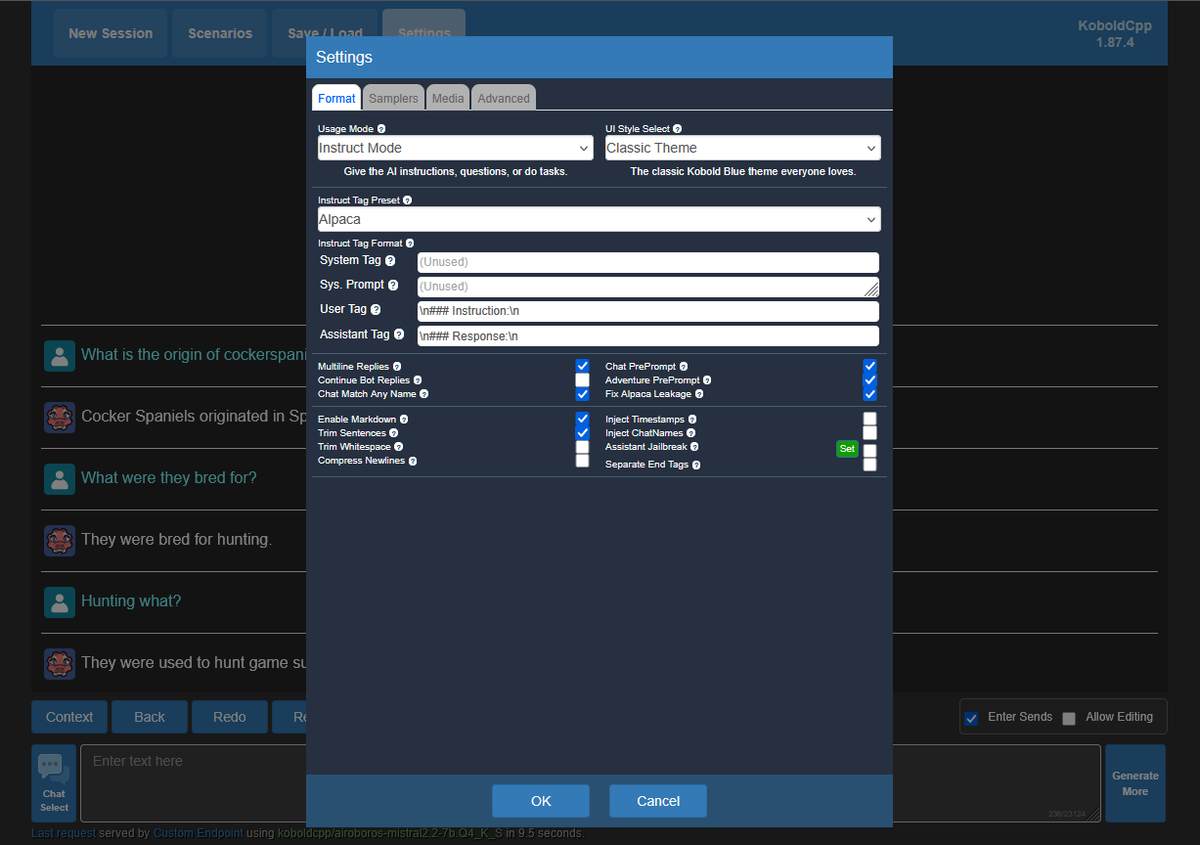Open help icon for Inject Timestamps
This screenshot has height=845, width=1200.
(x=692, y=419)
